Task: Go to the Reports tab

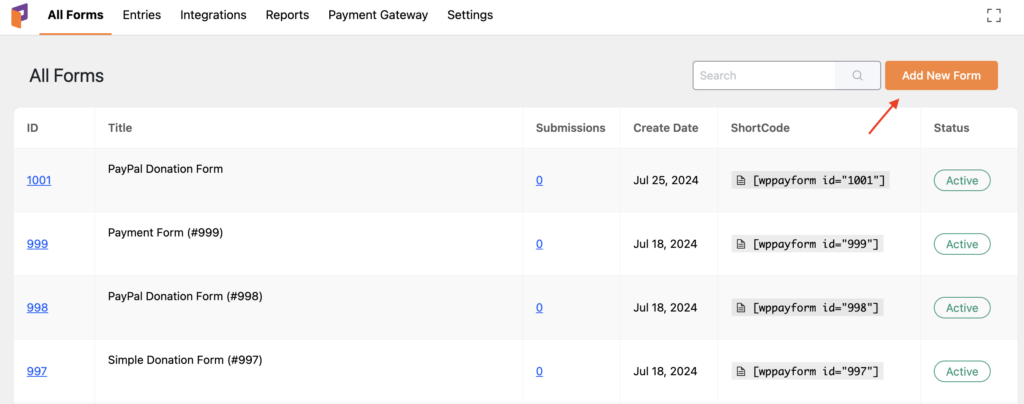Action: point(287,15)
